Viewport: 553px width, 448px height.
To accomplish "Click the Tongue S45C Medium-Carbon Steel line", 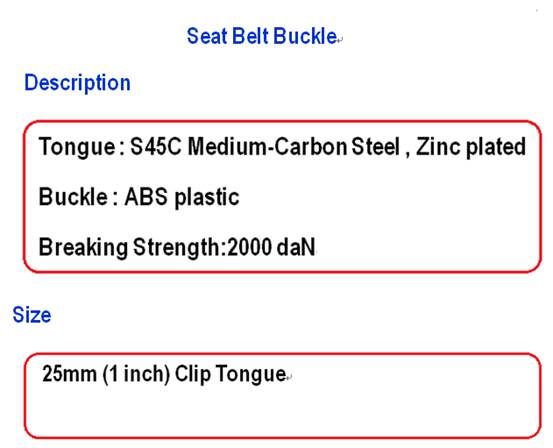I will point(282,147).
